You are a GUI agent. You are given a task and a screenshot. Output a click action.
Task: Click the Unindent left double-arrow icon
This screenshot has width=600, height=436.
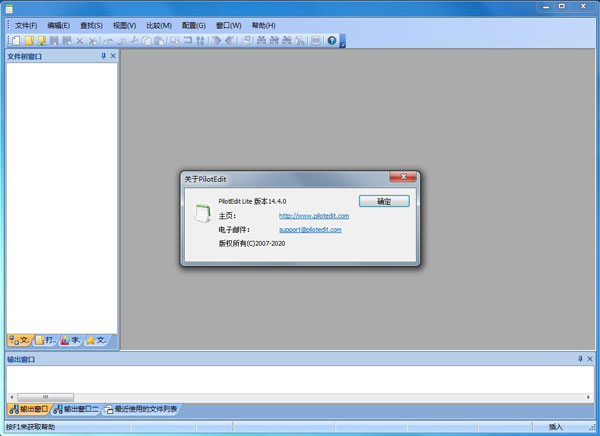[x=229, y=40]
